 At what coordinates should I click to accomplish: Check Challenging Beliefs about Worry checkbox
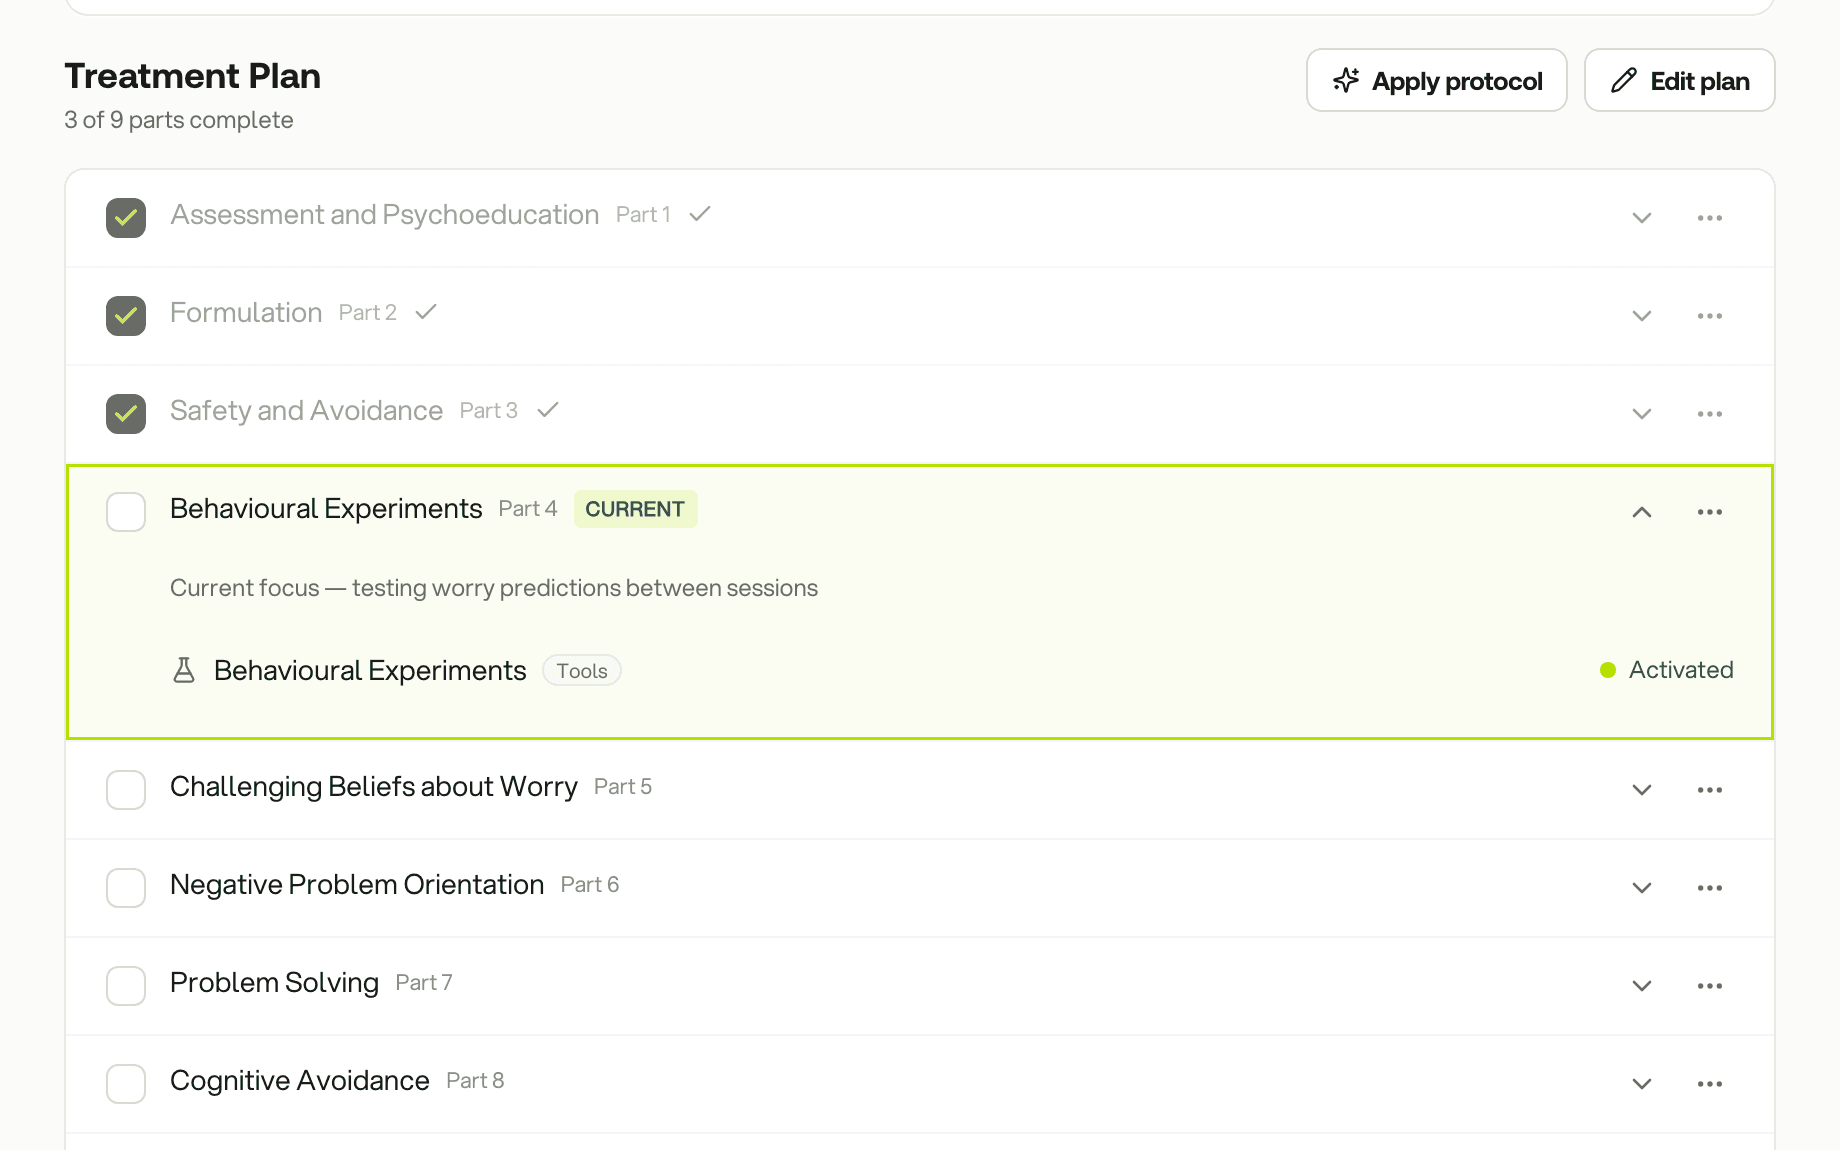click(x=126, y=790)
